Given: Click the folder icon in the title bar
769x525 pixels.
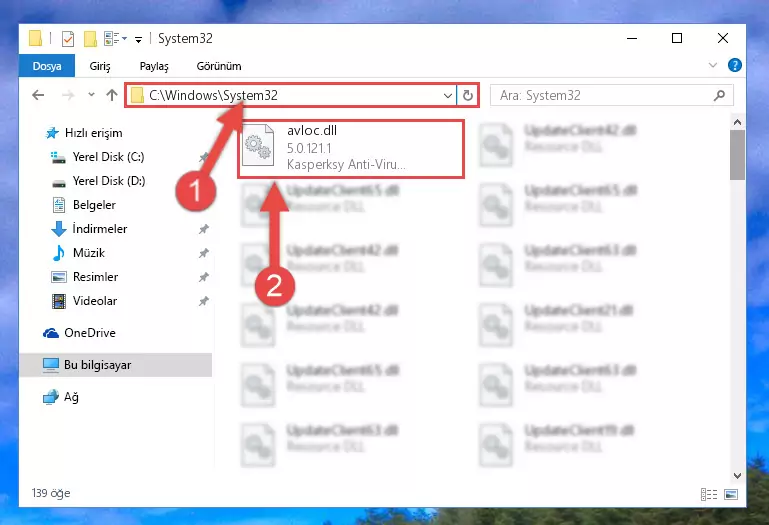Looking at the screenshot, I should tap(35, 38).
